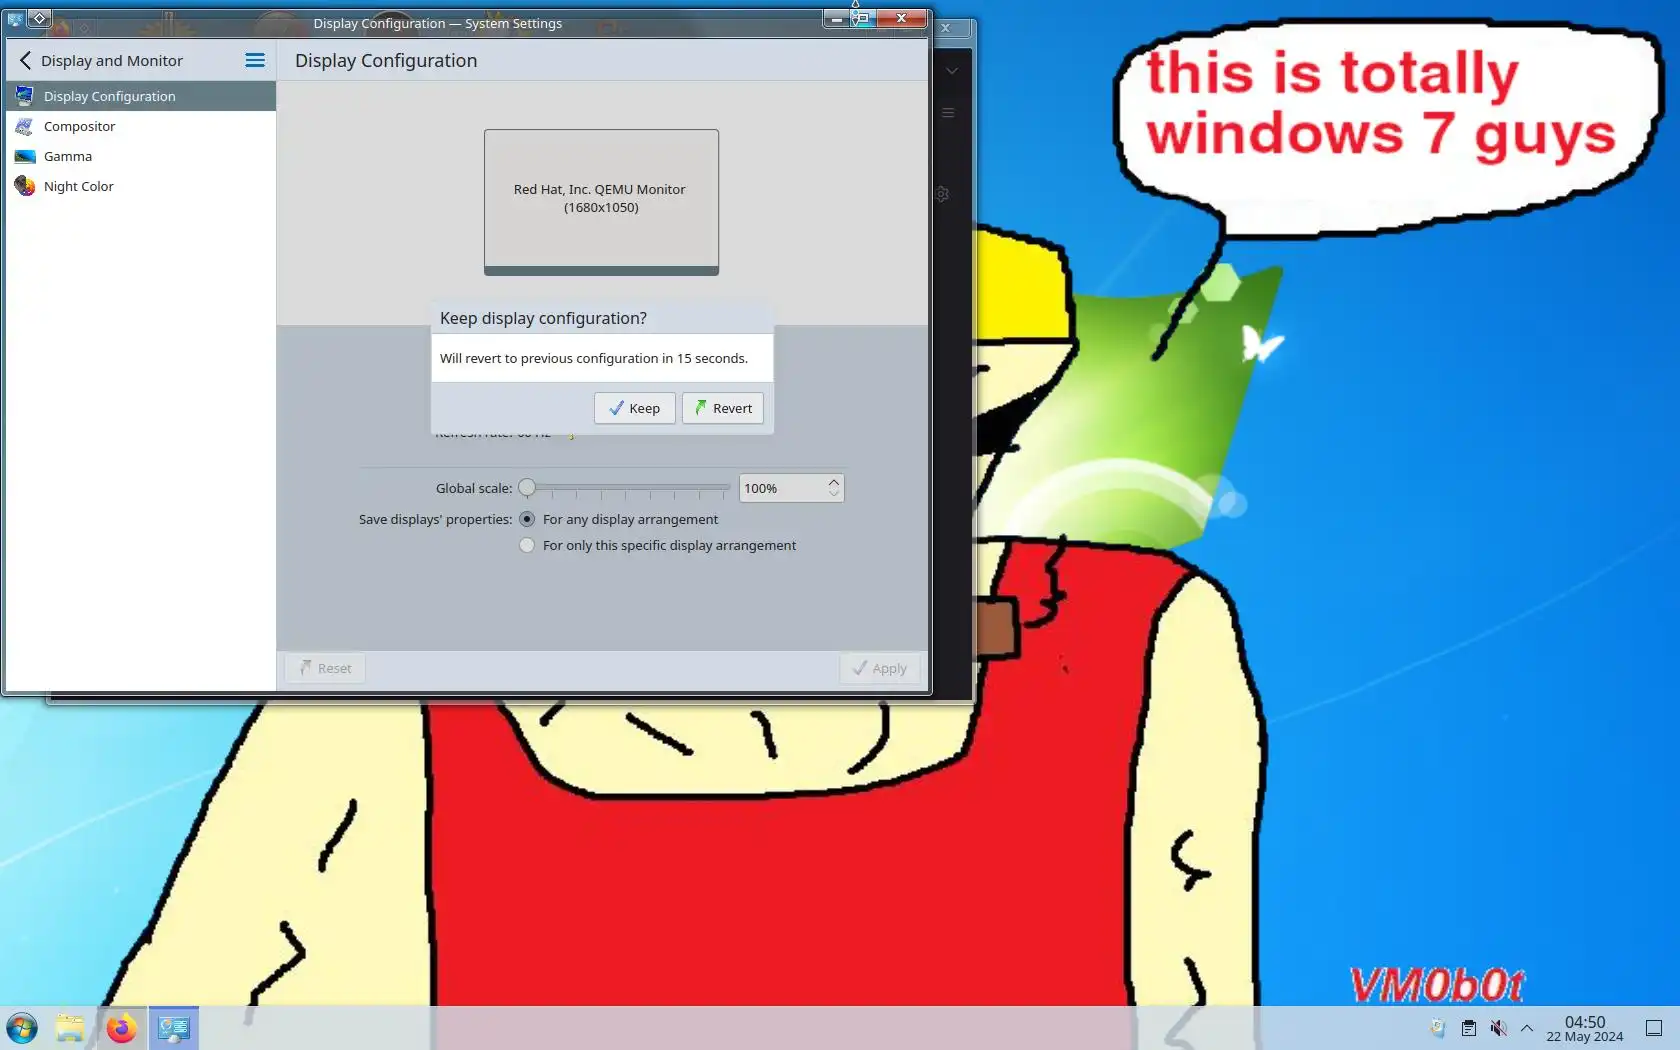Click the muted volume tray icon
Viewport: 1680px width, 1050px height.
(1498, 1028)
